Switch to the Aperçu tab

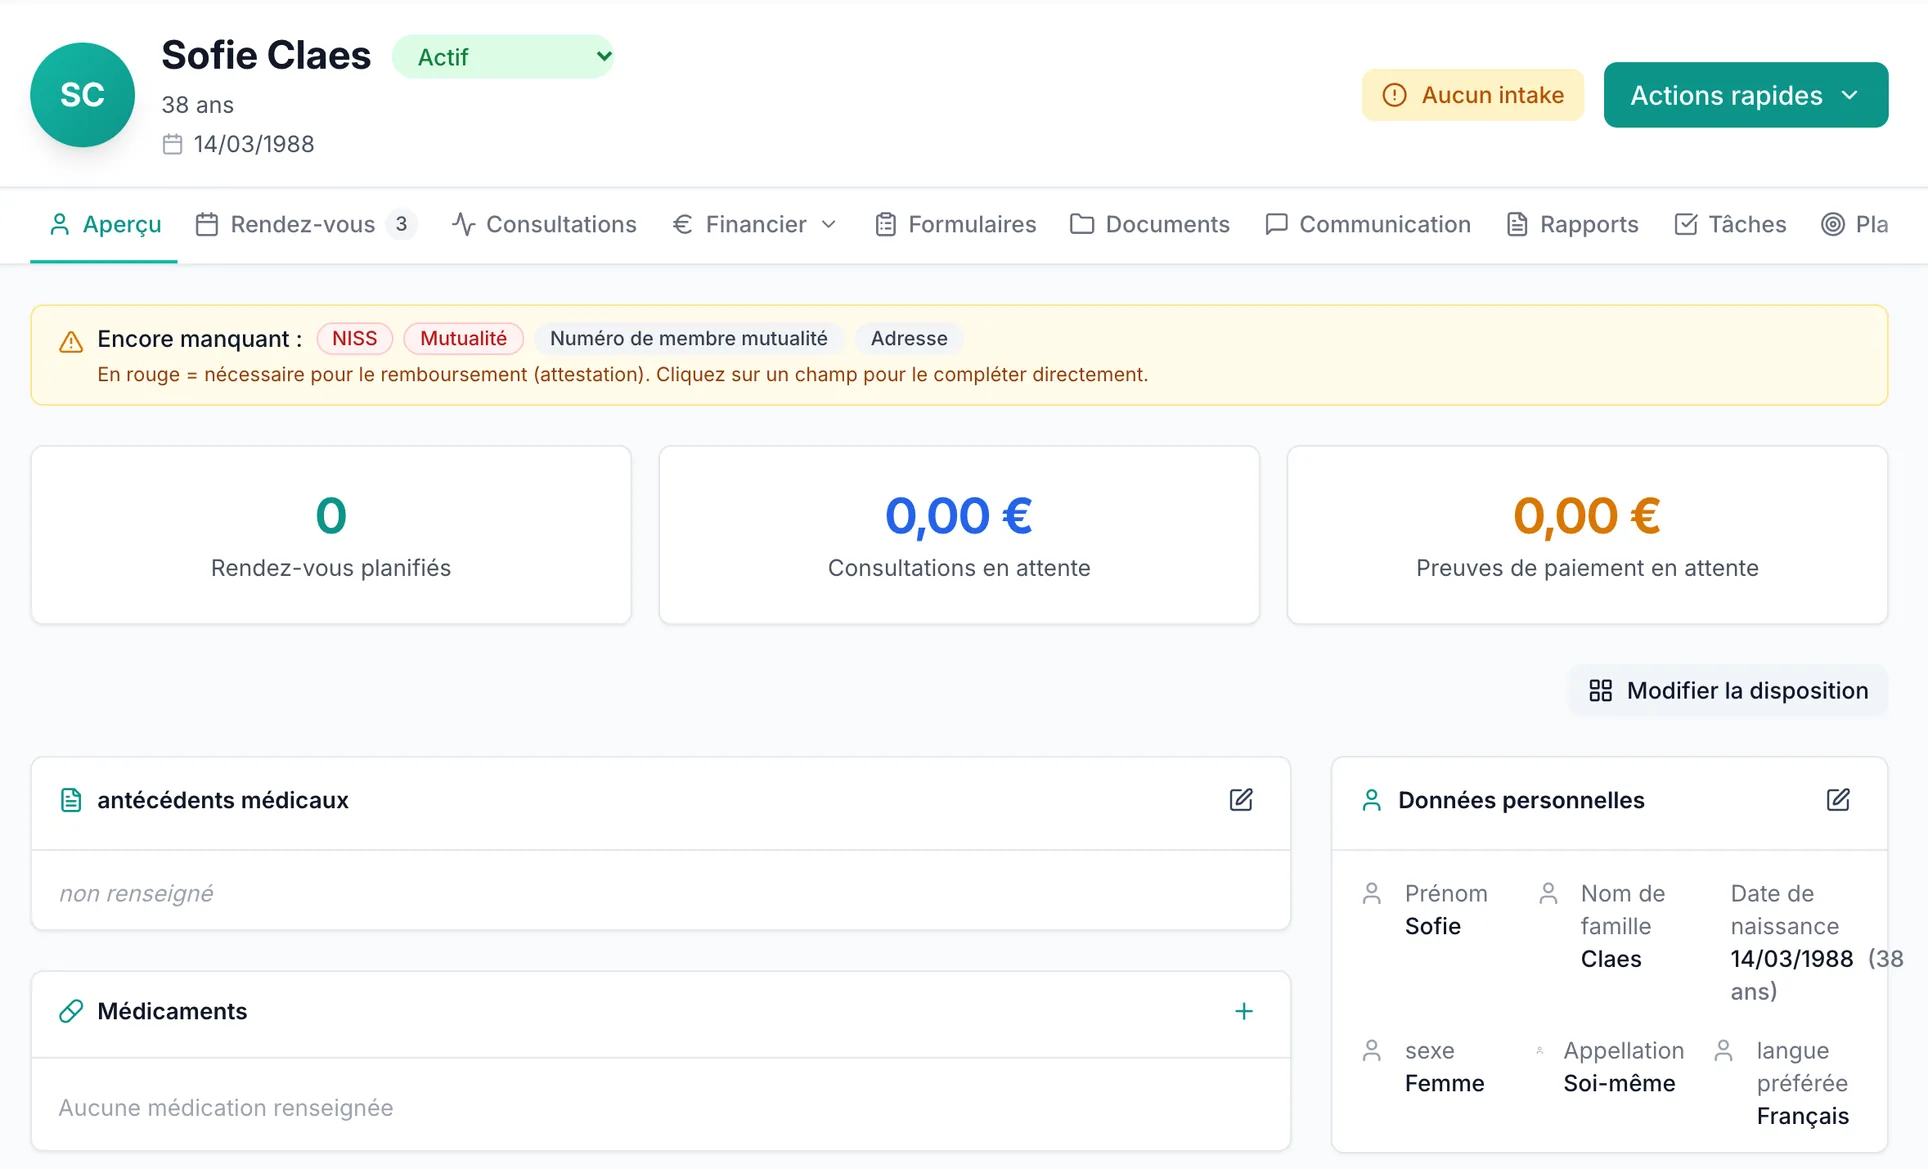coord(104,224)
